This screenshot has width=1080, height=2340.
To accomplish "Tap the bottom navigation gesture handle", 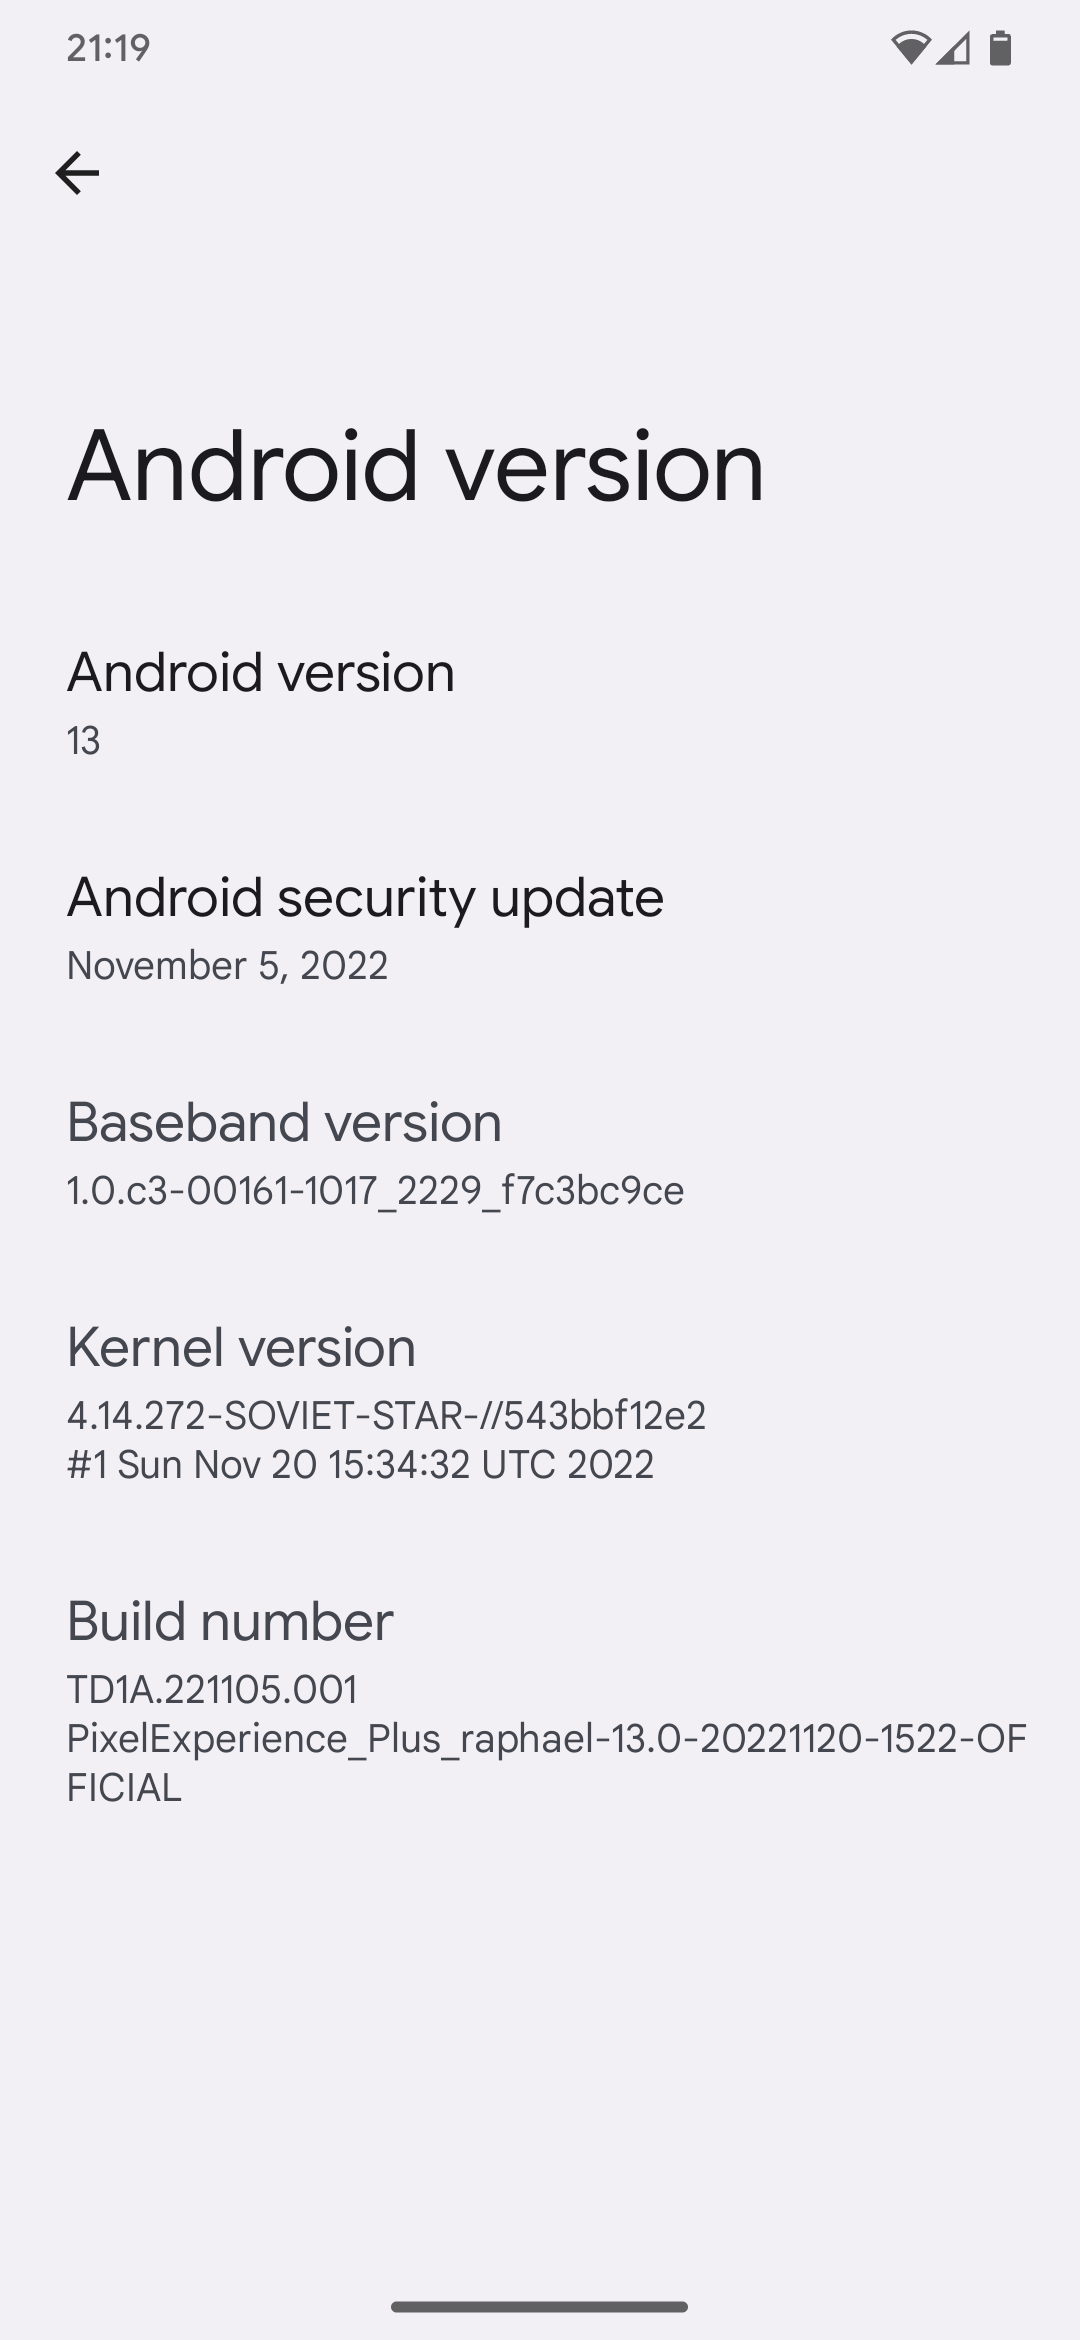I will point(540,2307).
